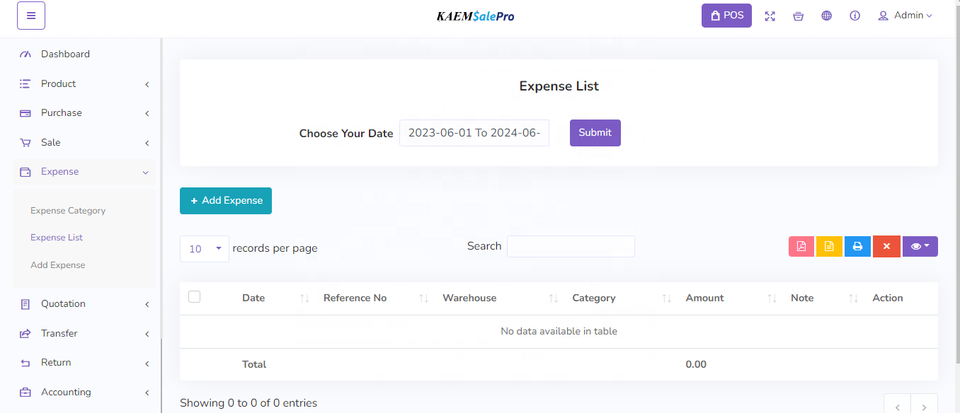The height and width of the screenshot is (413, 960).
Task: Click the Submit date button
Action: [595, 133]
